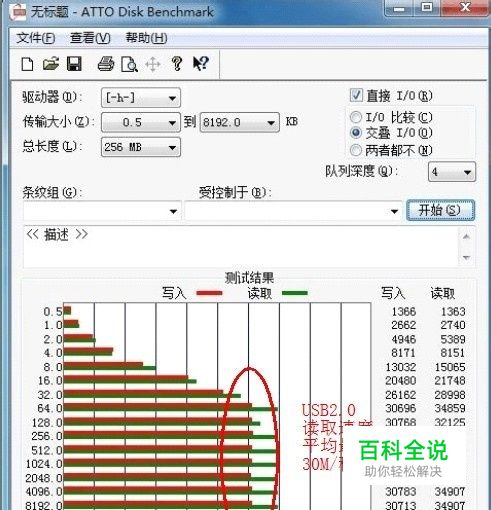Open About question mark icon
This screenshot has height=510, width=491.
pyautogui.click(x=177, y=63)
